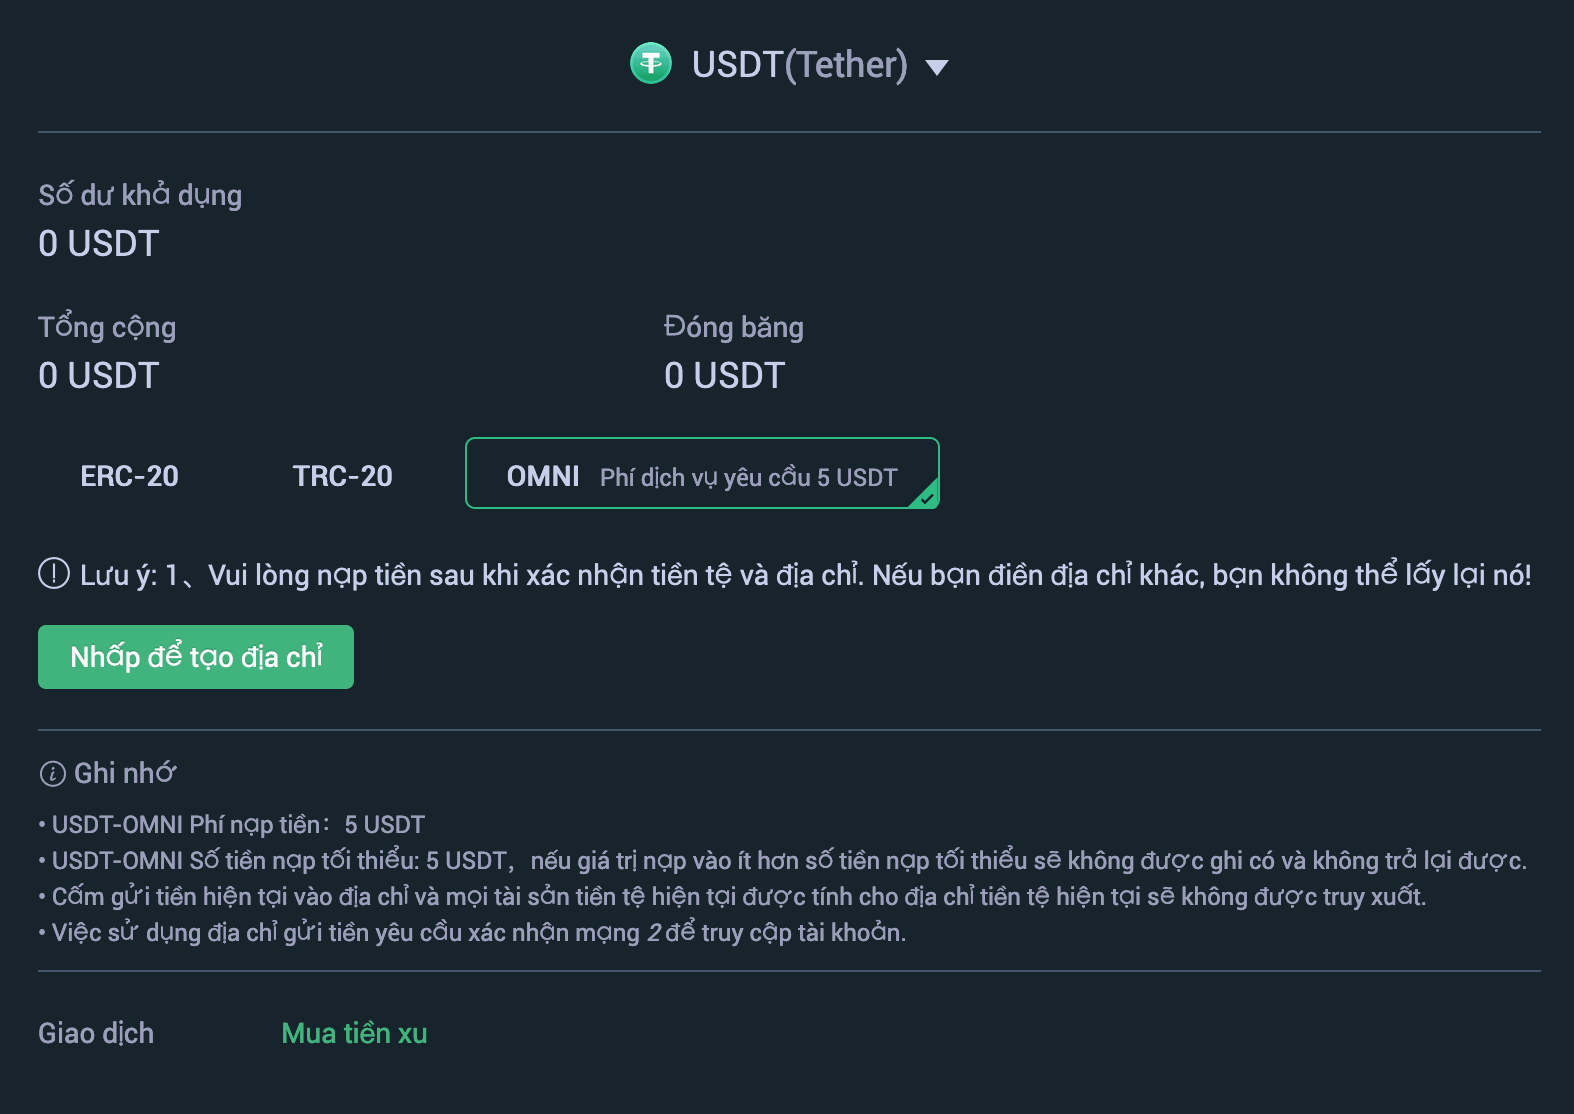
Task: Click the exclamation icon beside Lưu ý
Action: point(54,574)
